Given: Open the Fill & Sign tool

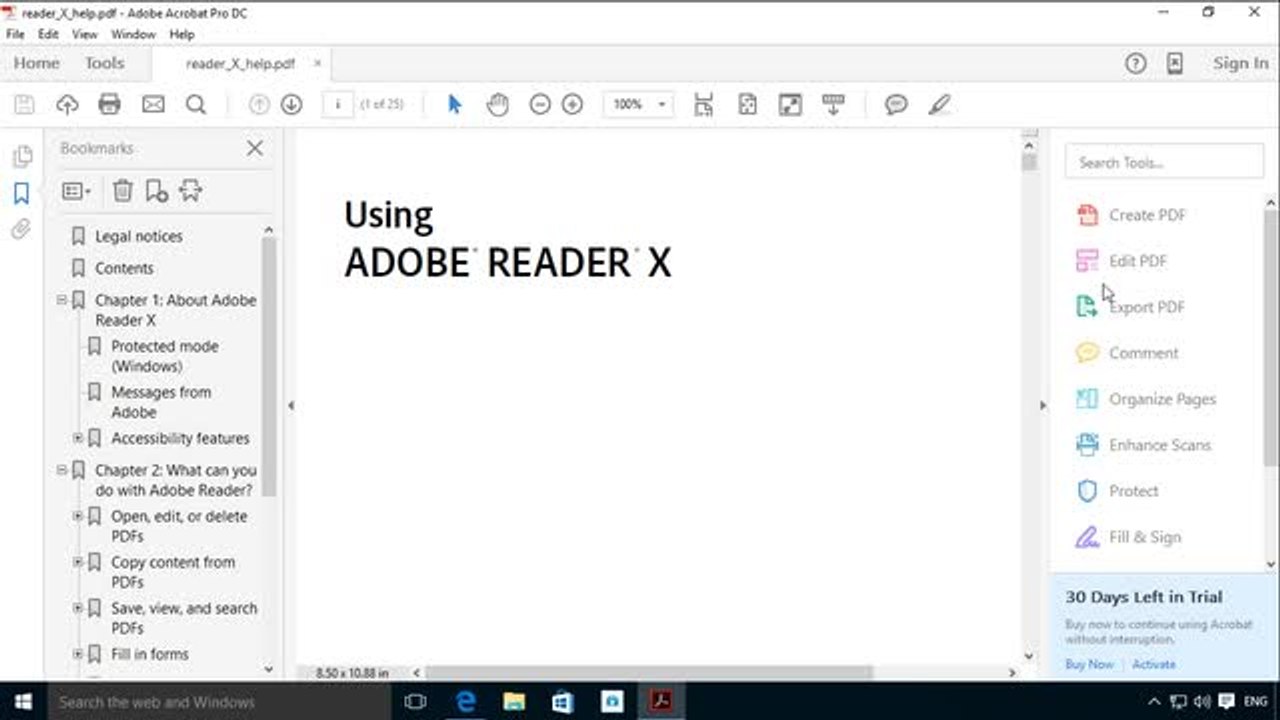Looking at the screenshot, I should tap(1128, 537).
